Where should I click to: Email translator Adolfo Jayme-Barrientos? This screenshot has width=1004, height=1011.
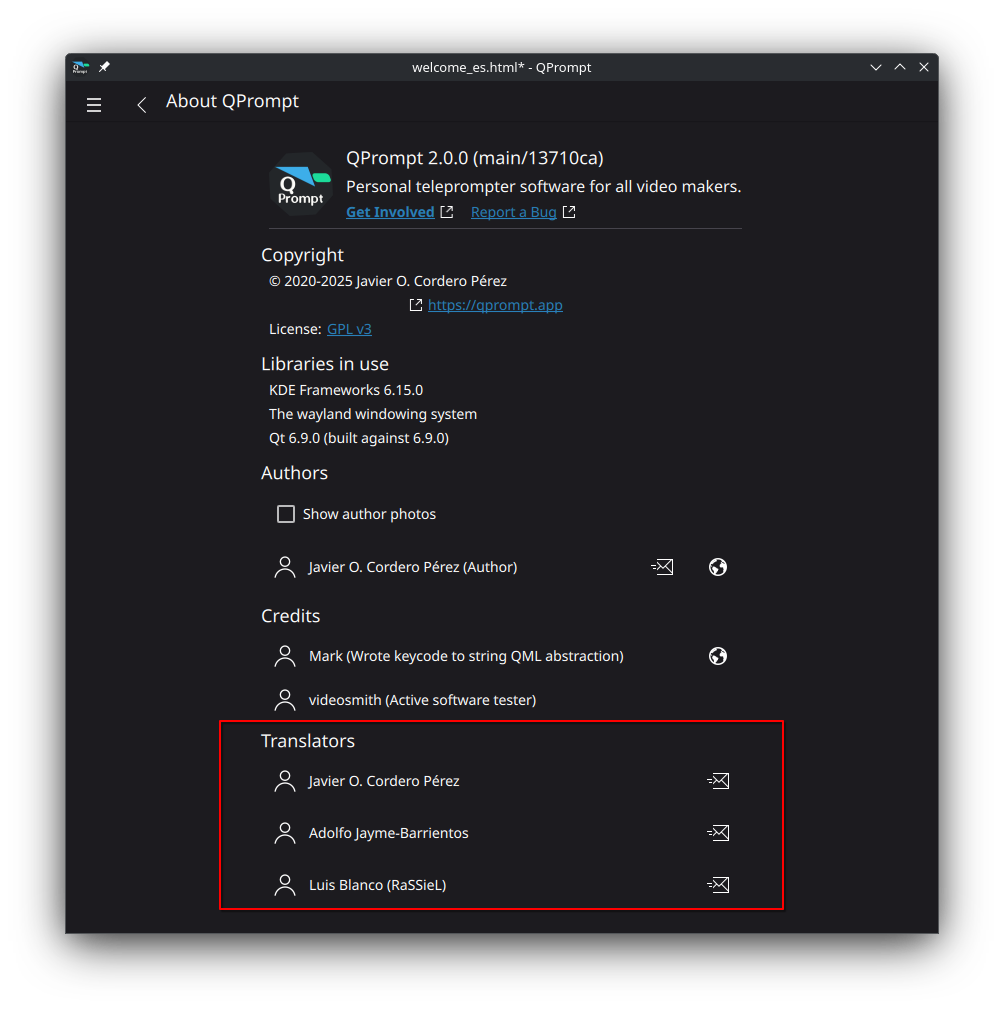(x=718, y=832)
